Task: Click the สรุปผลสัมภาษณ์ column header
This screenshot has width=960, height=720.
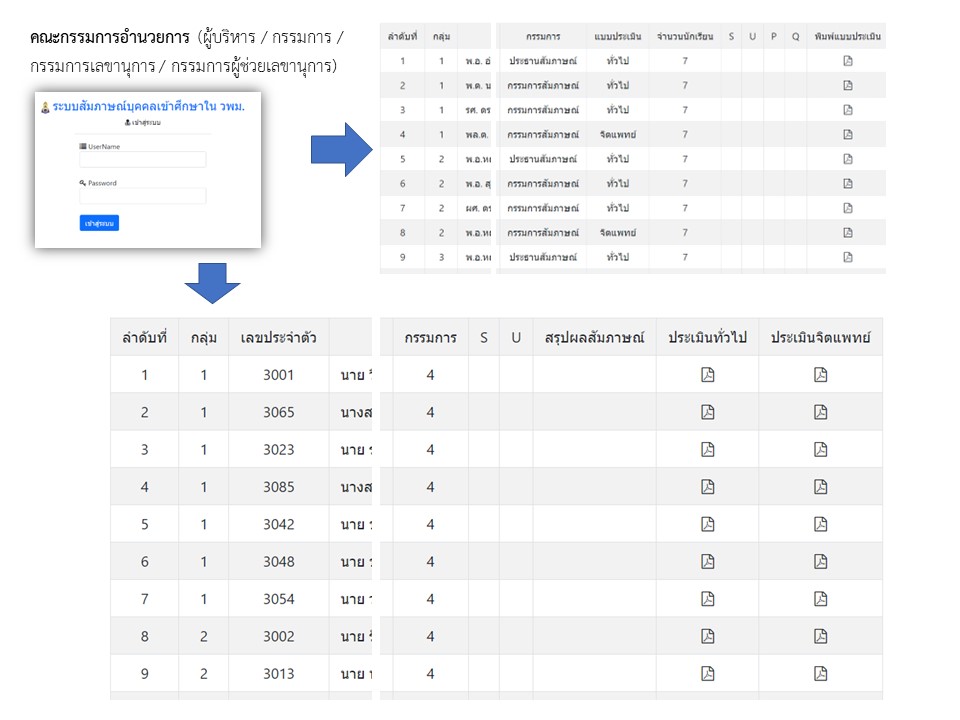Action: point(594,337)
